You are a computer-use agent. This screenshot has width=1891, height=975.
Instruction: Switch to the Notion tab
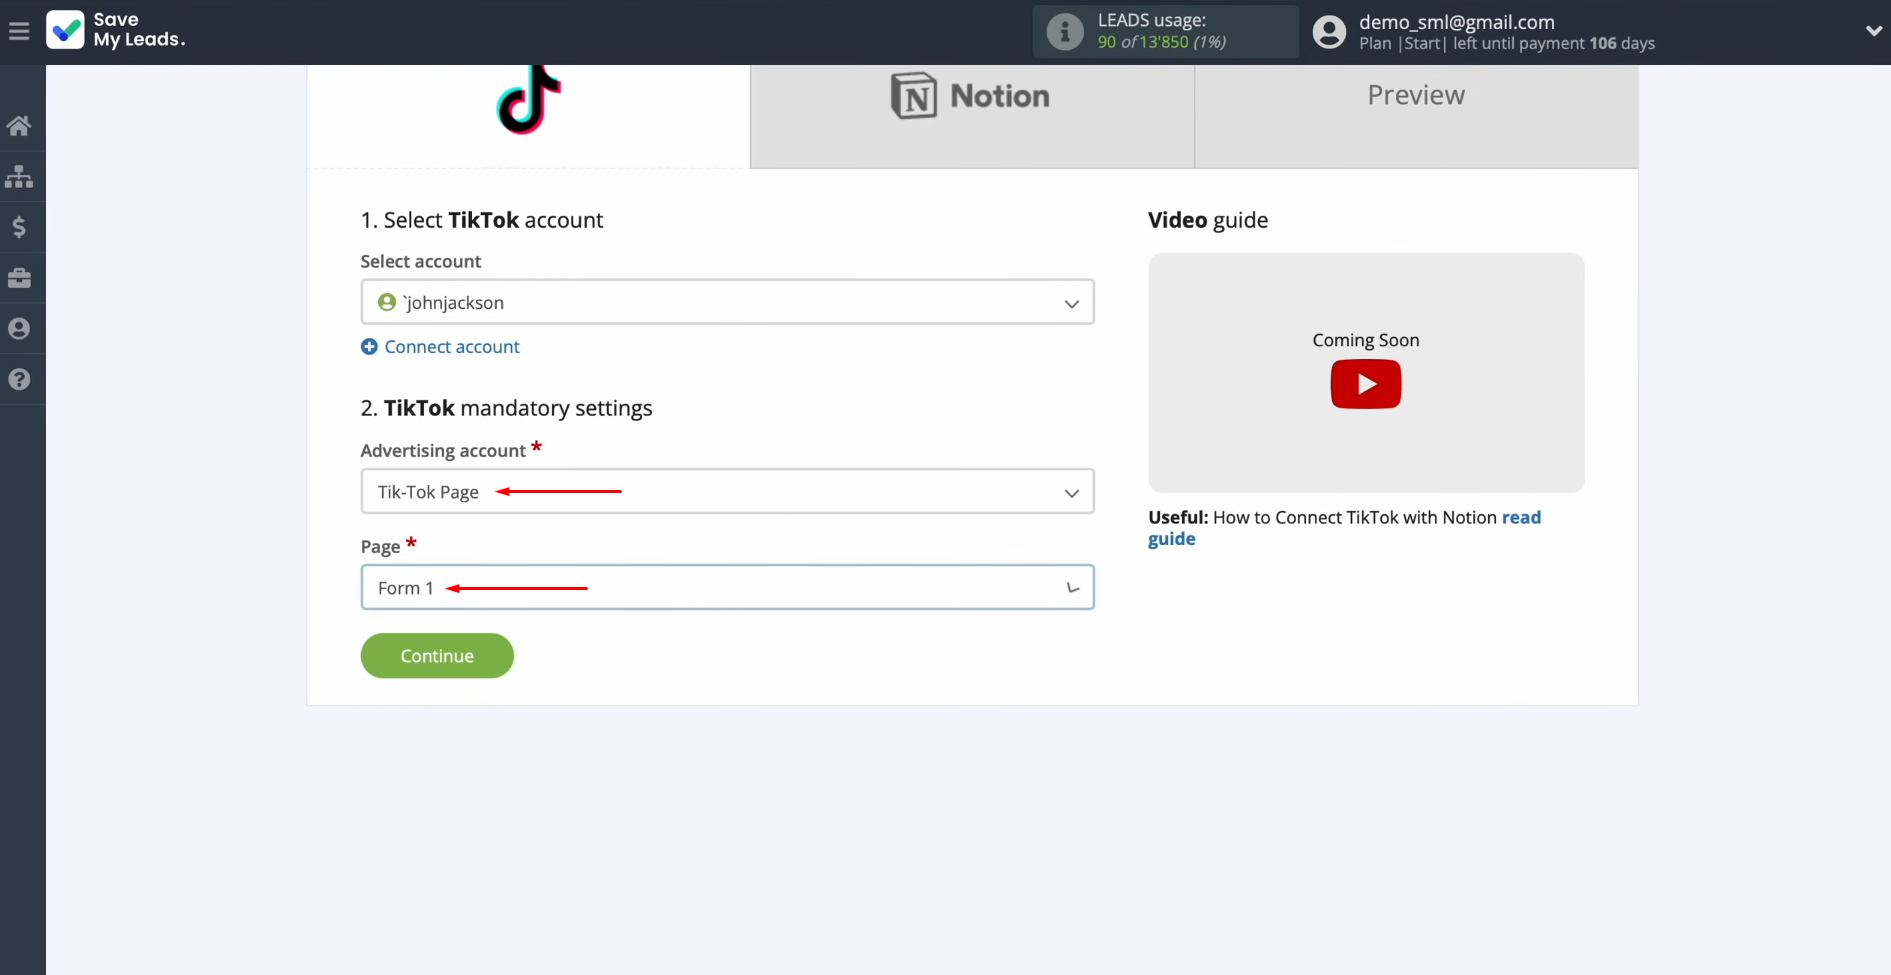(x=972, y=116)
